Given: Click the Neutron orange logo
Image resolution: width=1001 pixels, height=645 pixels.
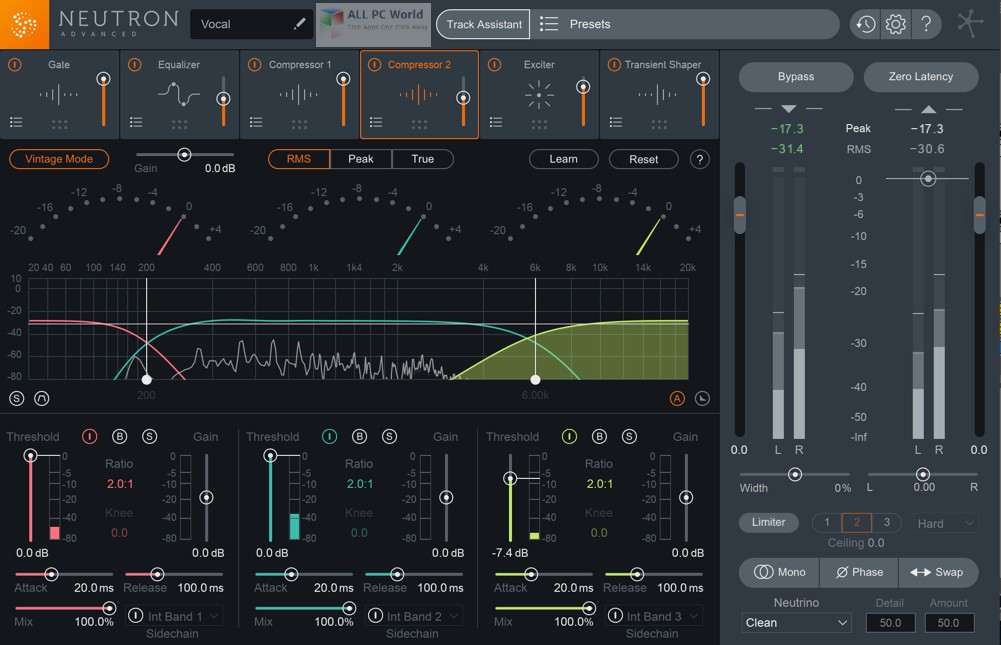Looking at the screenshot, I should coord(24,24).
